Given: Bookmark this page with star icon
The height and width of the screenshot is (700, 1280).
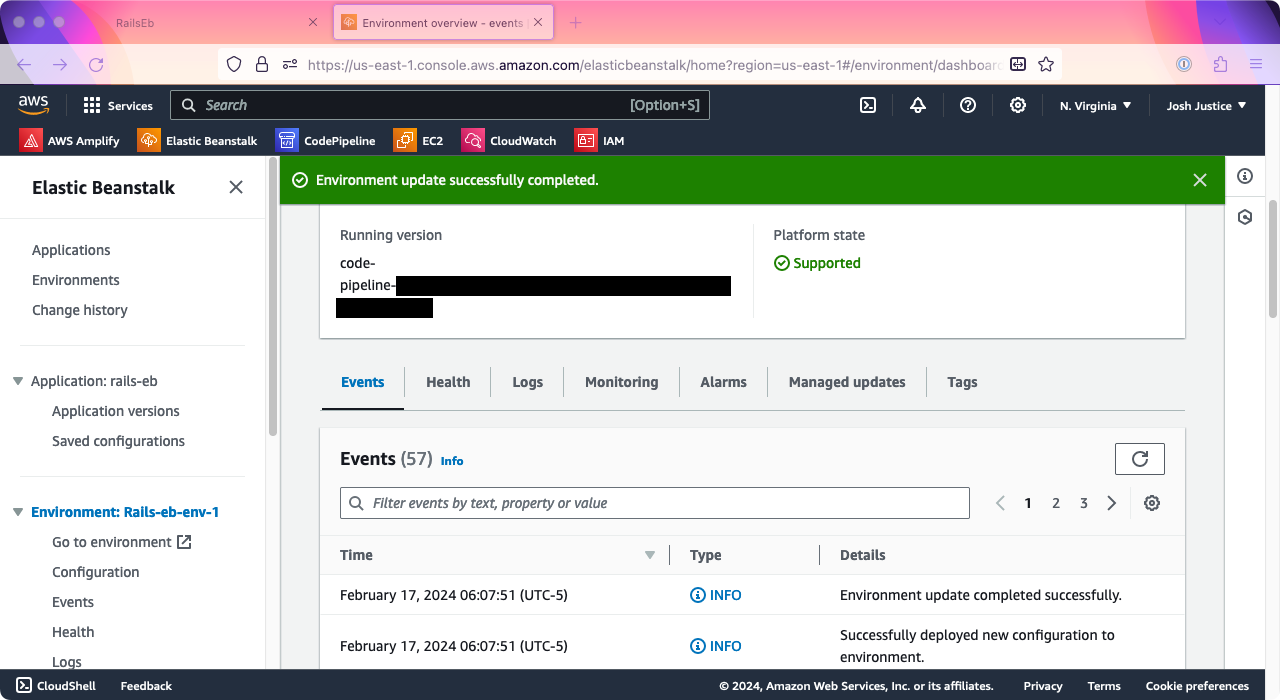Looking at the screenshot, I should pyautogui.click(x=1046, y=64).
